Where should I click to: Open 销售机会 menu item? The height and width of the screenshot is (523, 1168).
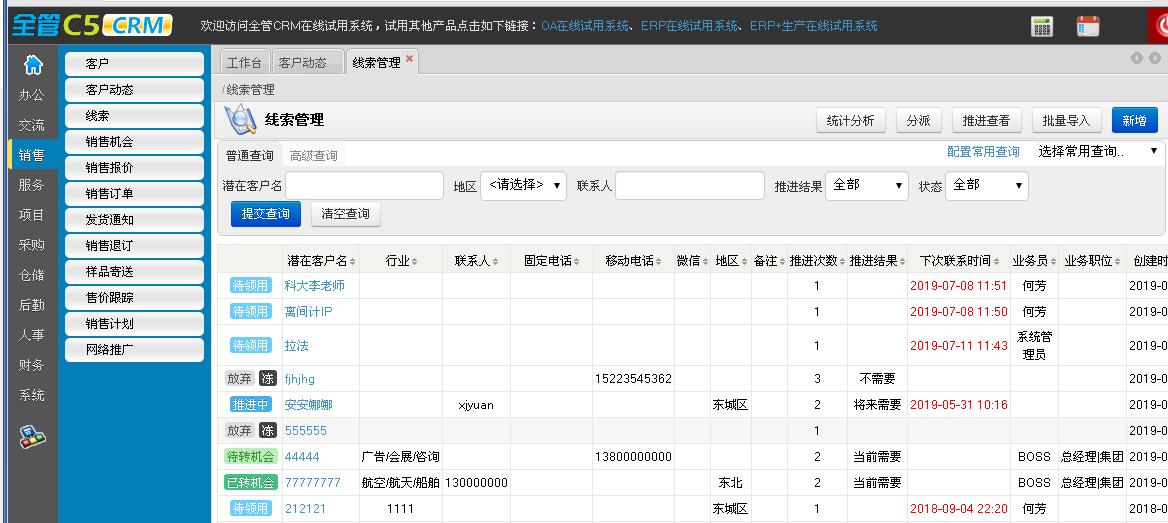click(134, 142)
